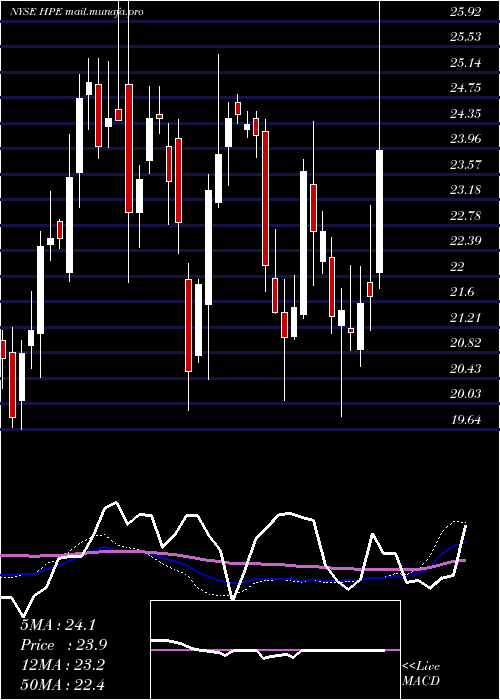The image size is (500, 700).
Task: Click the 19.64 price axis label
Action: coord(466,420)
